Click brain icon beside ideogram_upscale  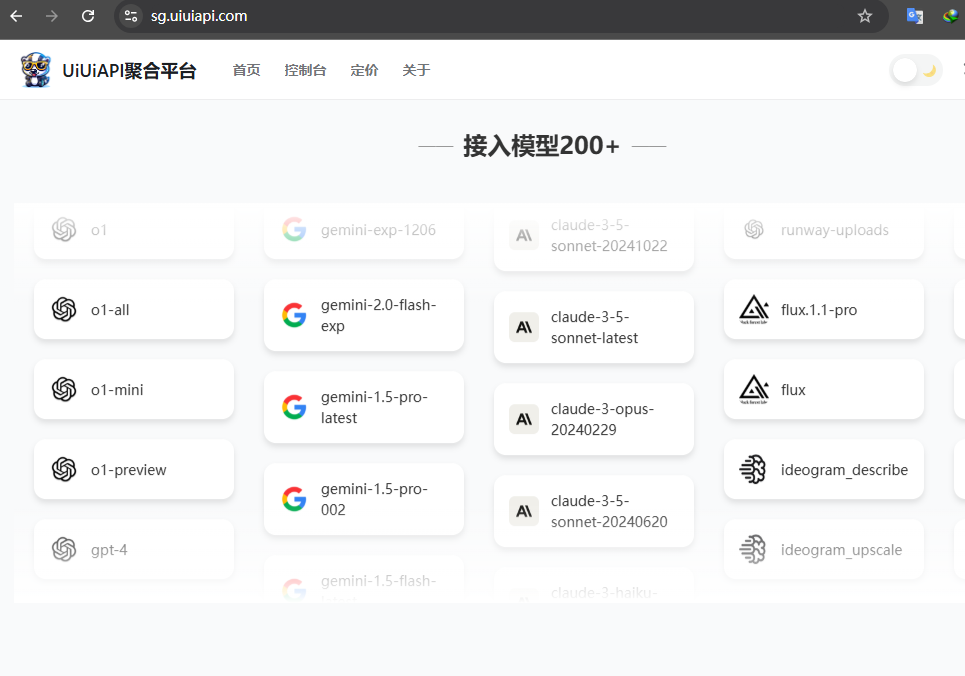point(753,549)
